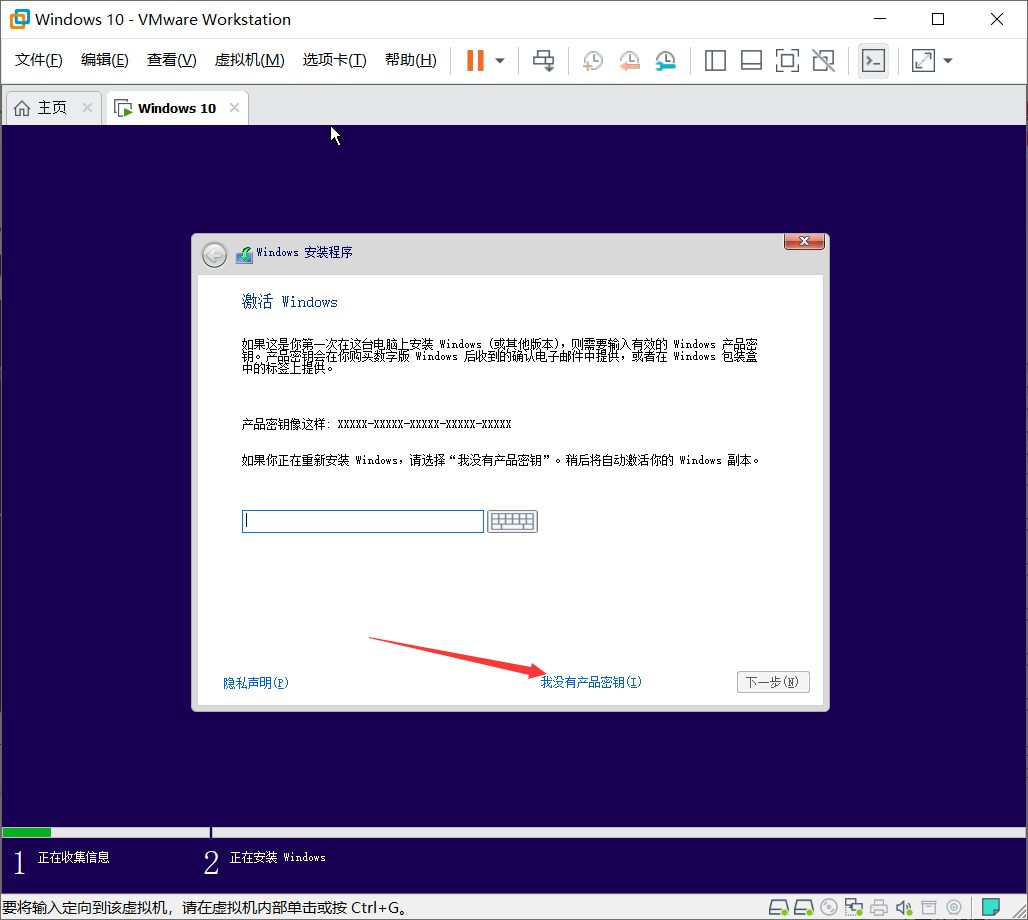Viewport: 1028px width, 920px height.
Task: Click the 激活 Windows heading
Action: point(290,302)
